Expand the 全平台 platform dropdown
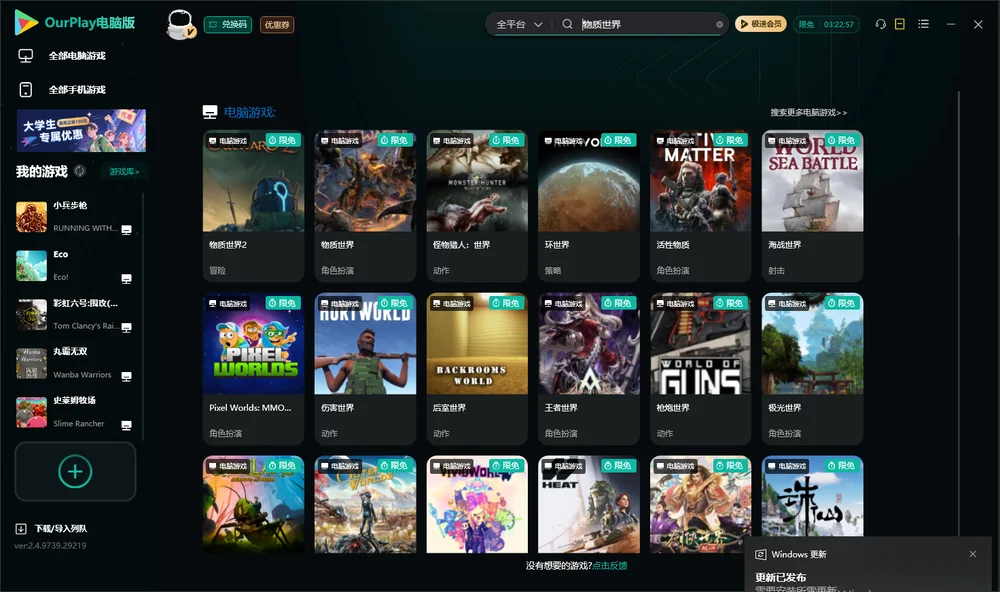1000x592 pixels. [x=520, y=24]
